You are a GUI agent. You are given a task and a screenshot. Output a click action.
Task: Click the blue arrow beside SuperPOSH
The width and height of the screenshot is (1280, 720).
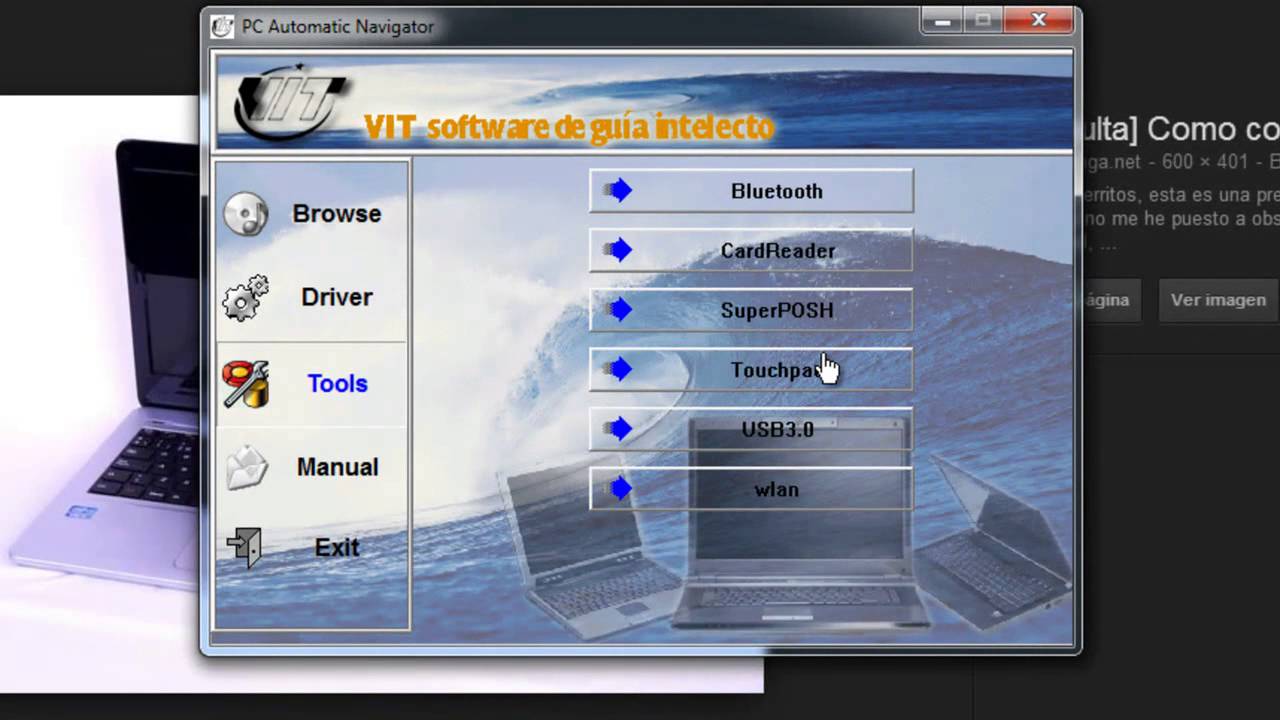(x=619, y=310)
